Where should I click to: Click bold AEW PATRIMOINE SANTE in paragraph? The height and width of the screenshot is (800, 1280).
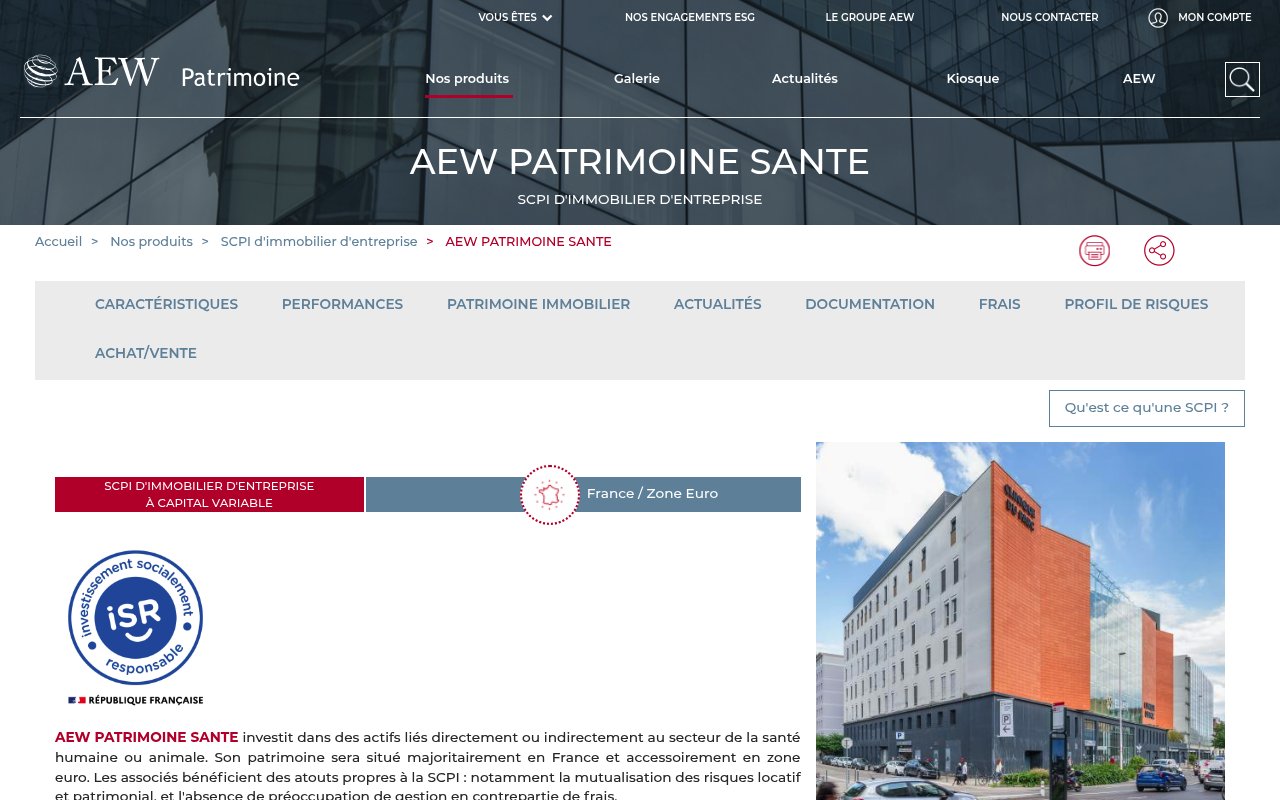(147, 737)
